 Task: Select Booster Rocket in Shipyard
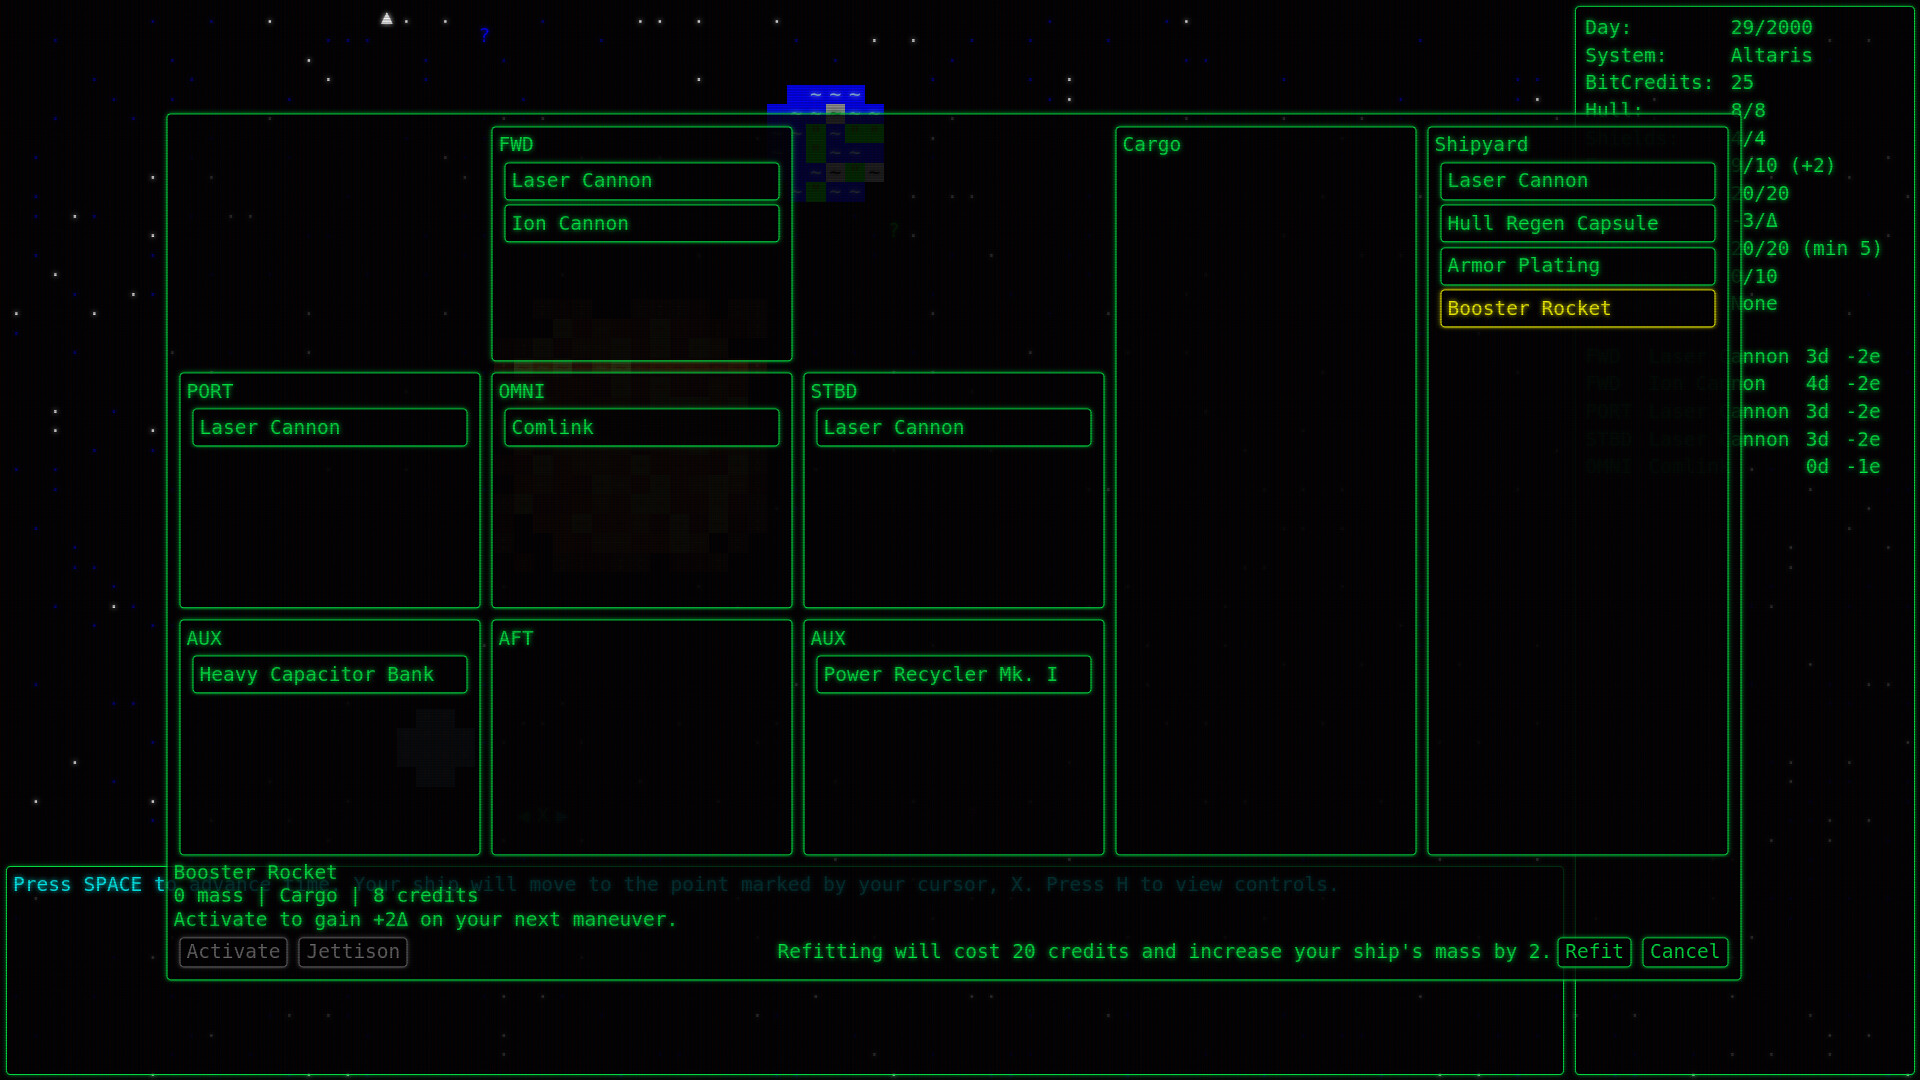1577,308
